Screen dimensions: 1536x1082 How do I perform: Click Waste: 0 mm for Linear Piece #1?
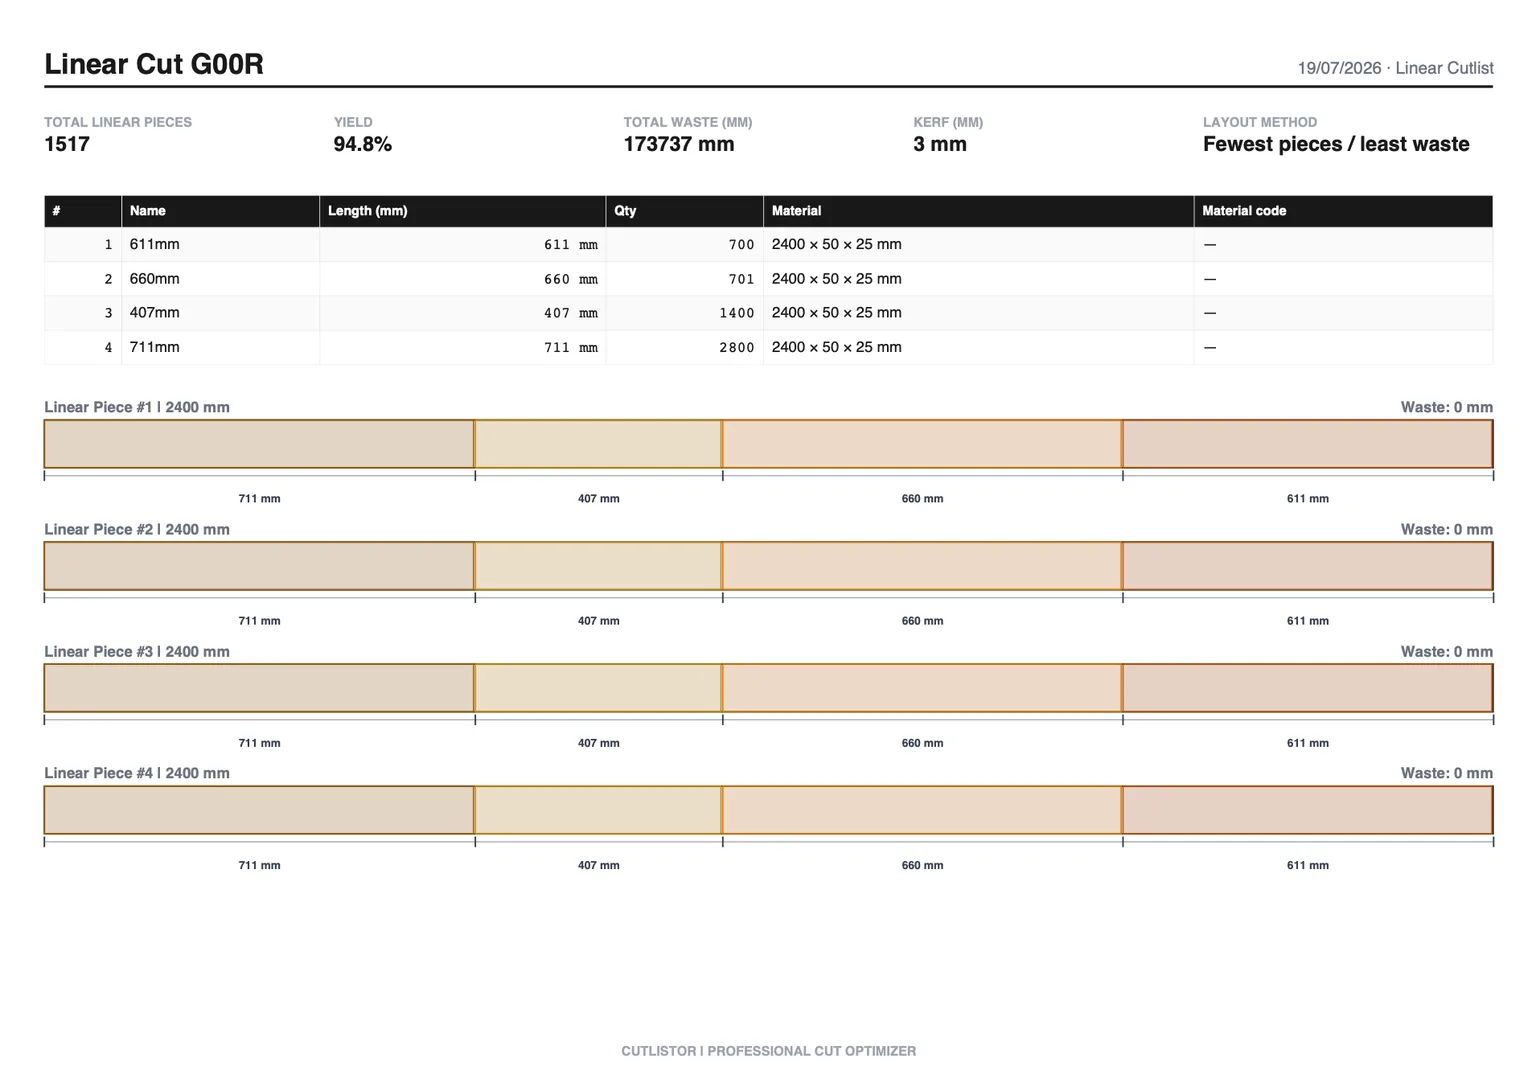(x=1446, y=407)
